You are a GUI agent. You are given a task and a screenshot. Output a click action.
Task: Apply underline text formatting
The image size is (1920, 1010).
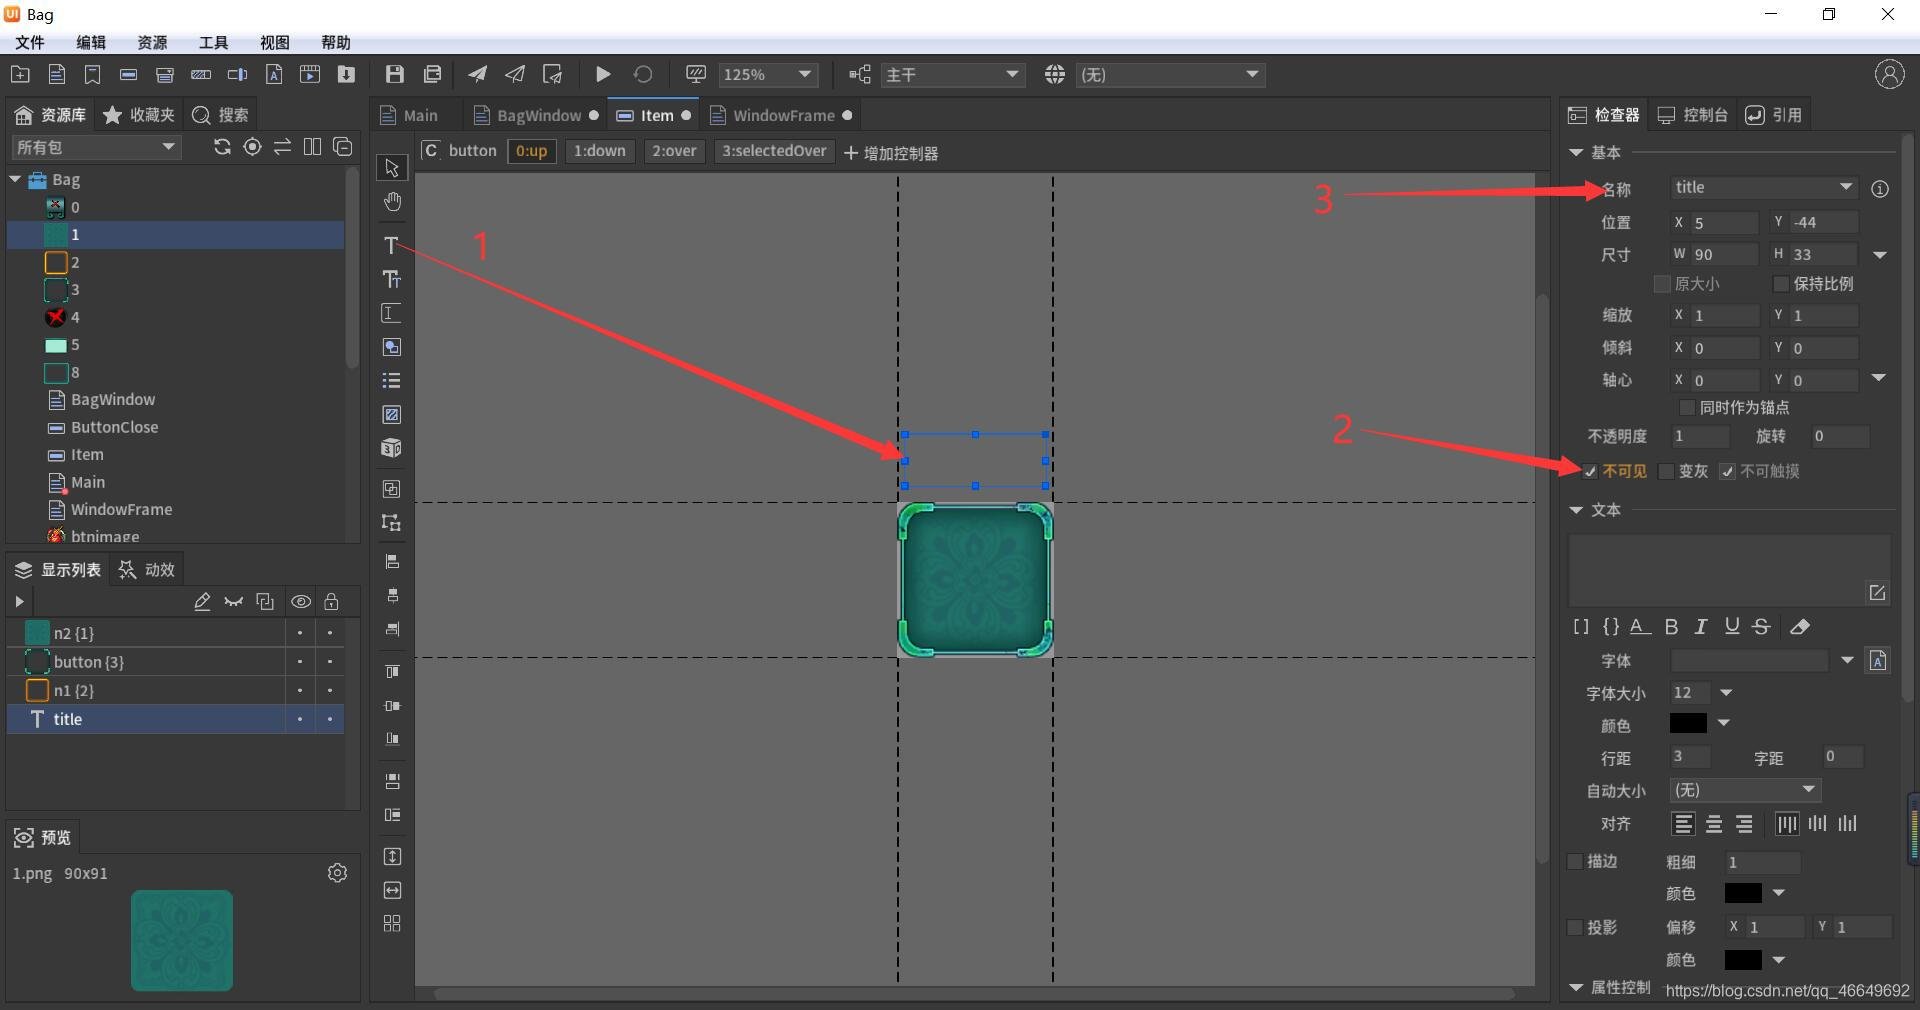point(1732,627)
